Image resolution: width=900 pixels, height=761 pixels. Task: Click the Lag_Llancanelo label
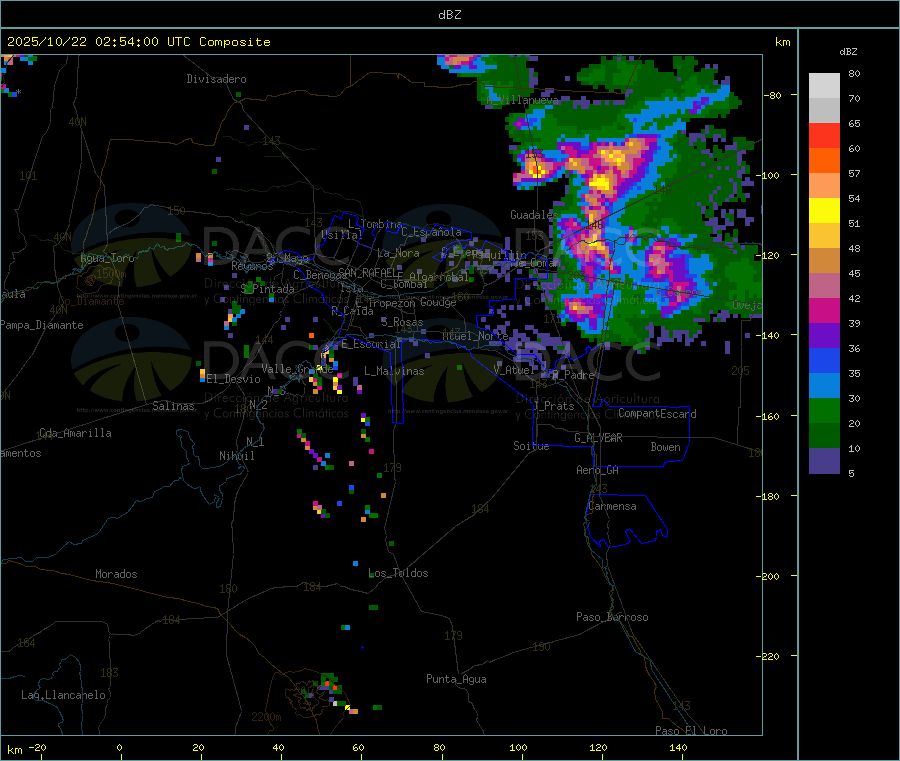[x=64, y=694]
